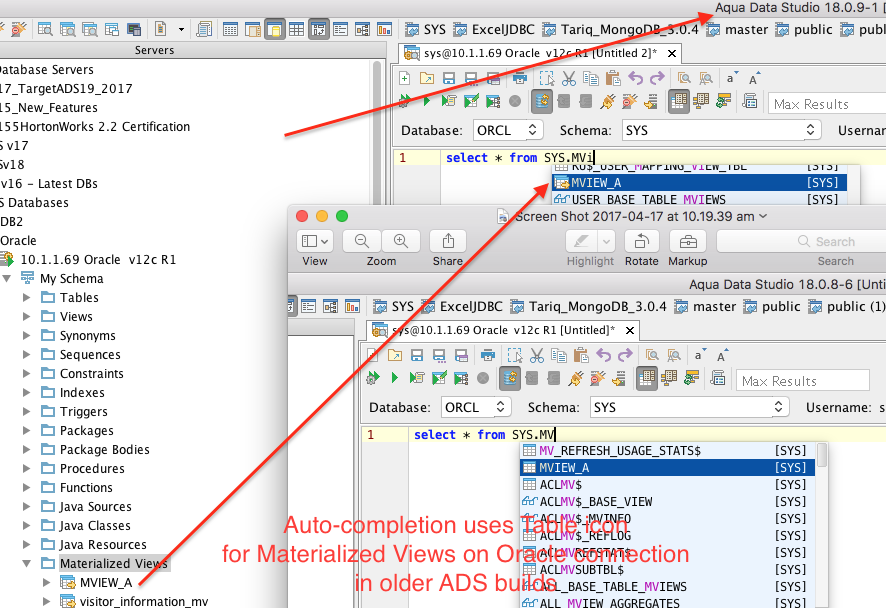The height and width of the screenshot is (608, 886).
Task: Click the Rotate icon in Preview
Action: pos(641,241)
